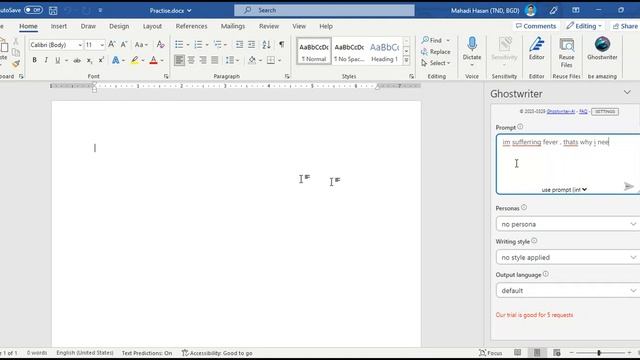Start Dictate voice input
Viewport: 640px width, 360px height.
tap(472, 48)
